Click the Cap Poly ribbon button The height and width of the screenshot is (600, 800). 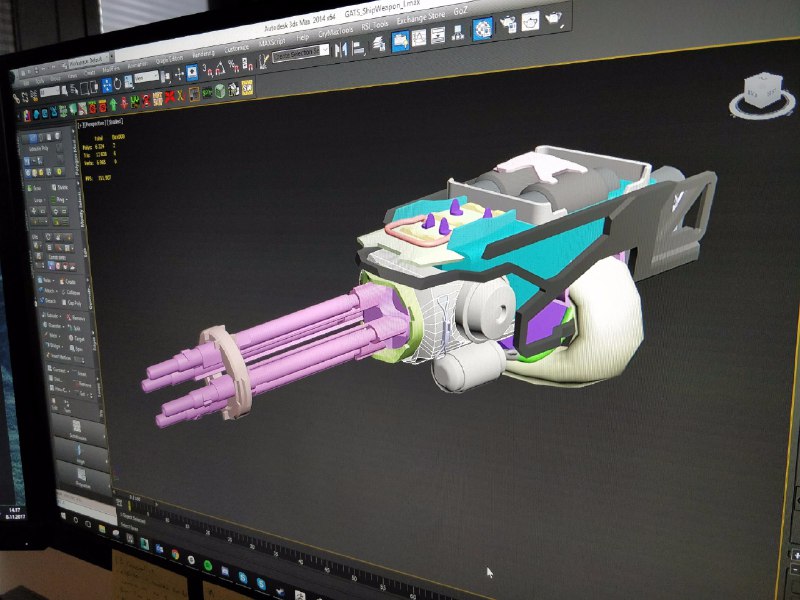pos(71,303)
